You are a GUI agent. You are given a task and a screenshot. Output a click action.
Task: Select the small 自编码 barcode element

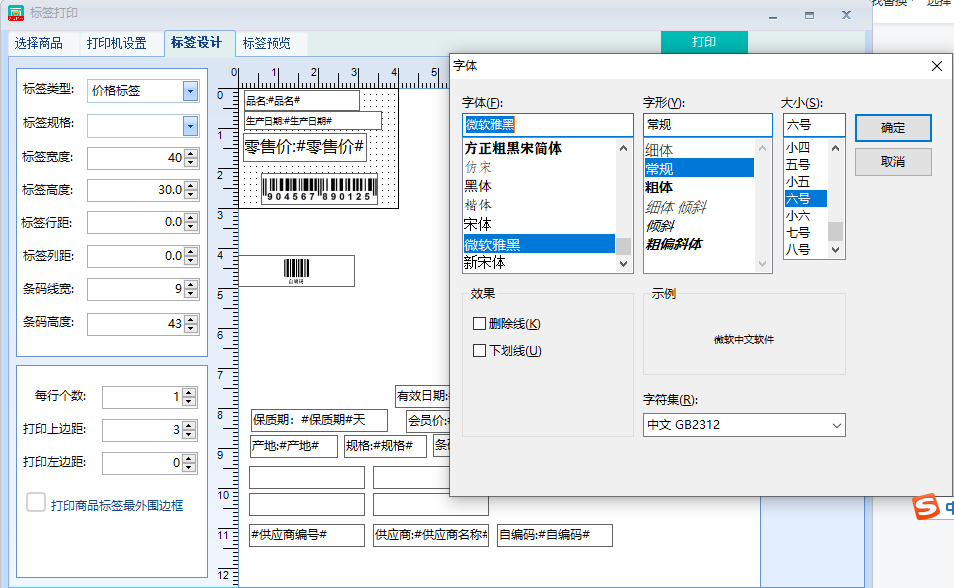(296, 270)
